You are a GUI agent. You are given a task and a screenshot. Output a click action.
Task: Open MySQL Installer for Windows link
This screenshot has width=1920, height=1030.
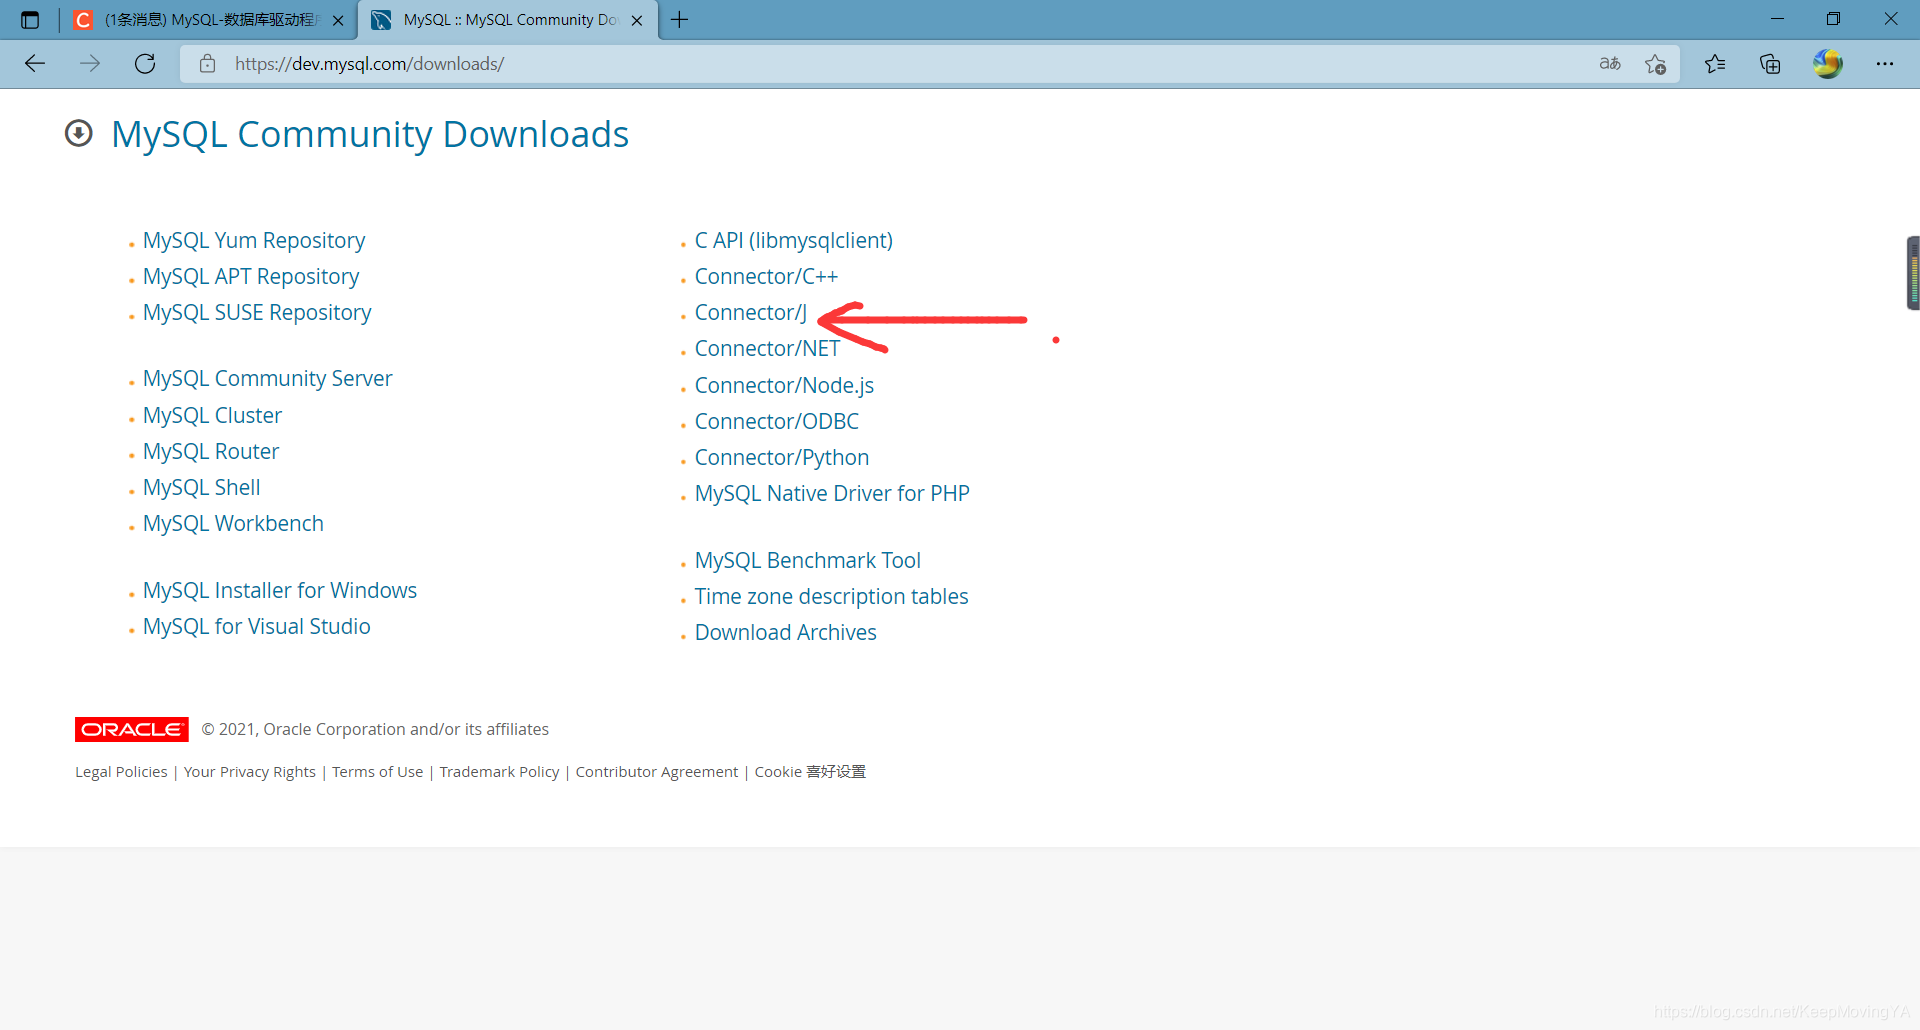tap(280, 590)
